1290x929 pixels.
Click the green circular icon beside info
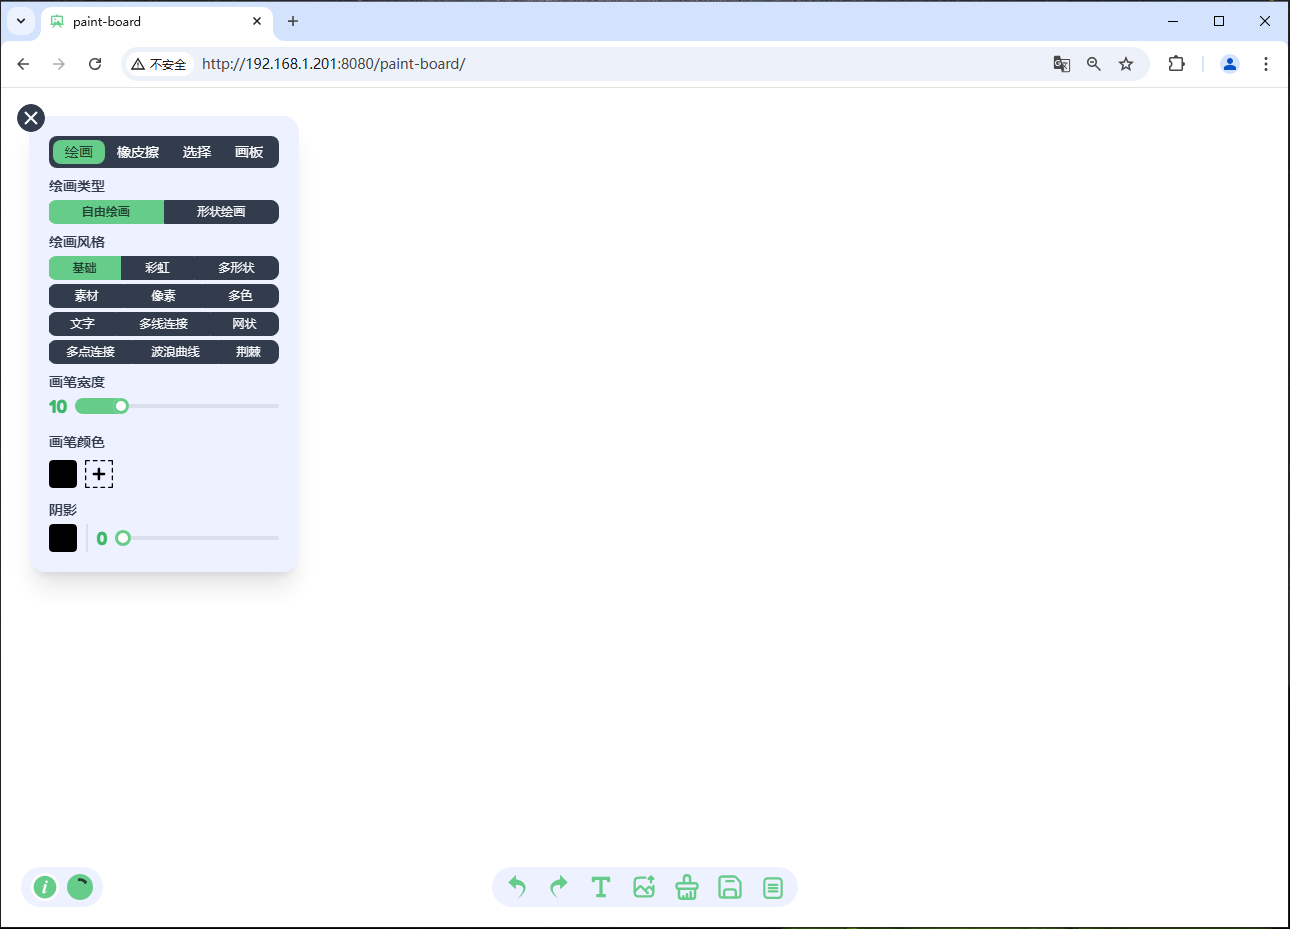(80, 887)
